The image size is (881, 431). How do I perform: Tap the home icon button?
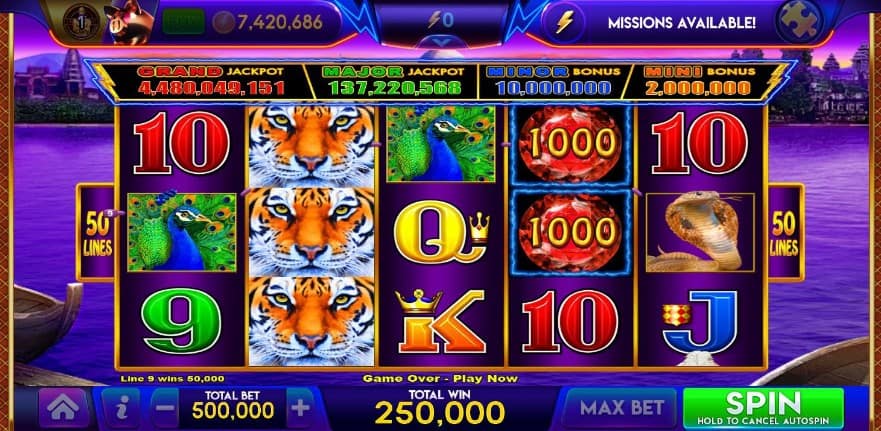click(64, 408)
